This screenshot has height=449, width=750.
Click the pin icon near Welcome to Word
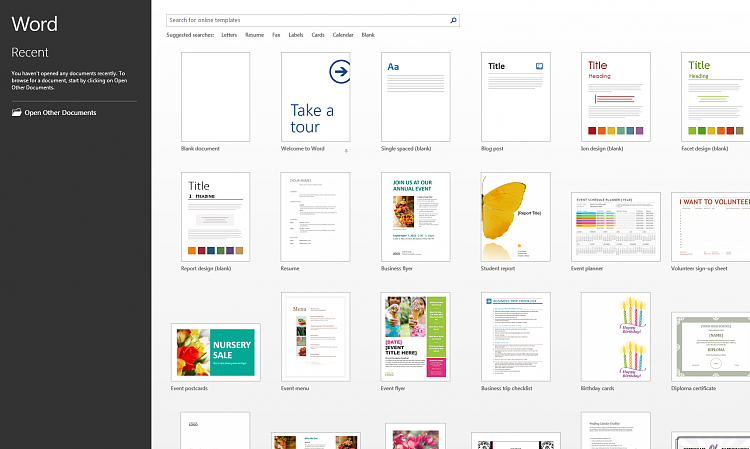tap(346, 151)
